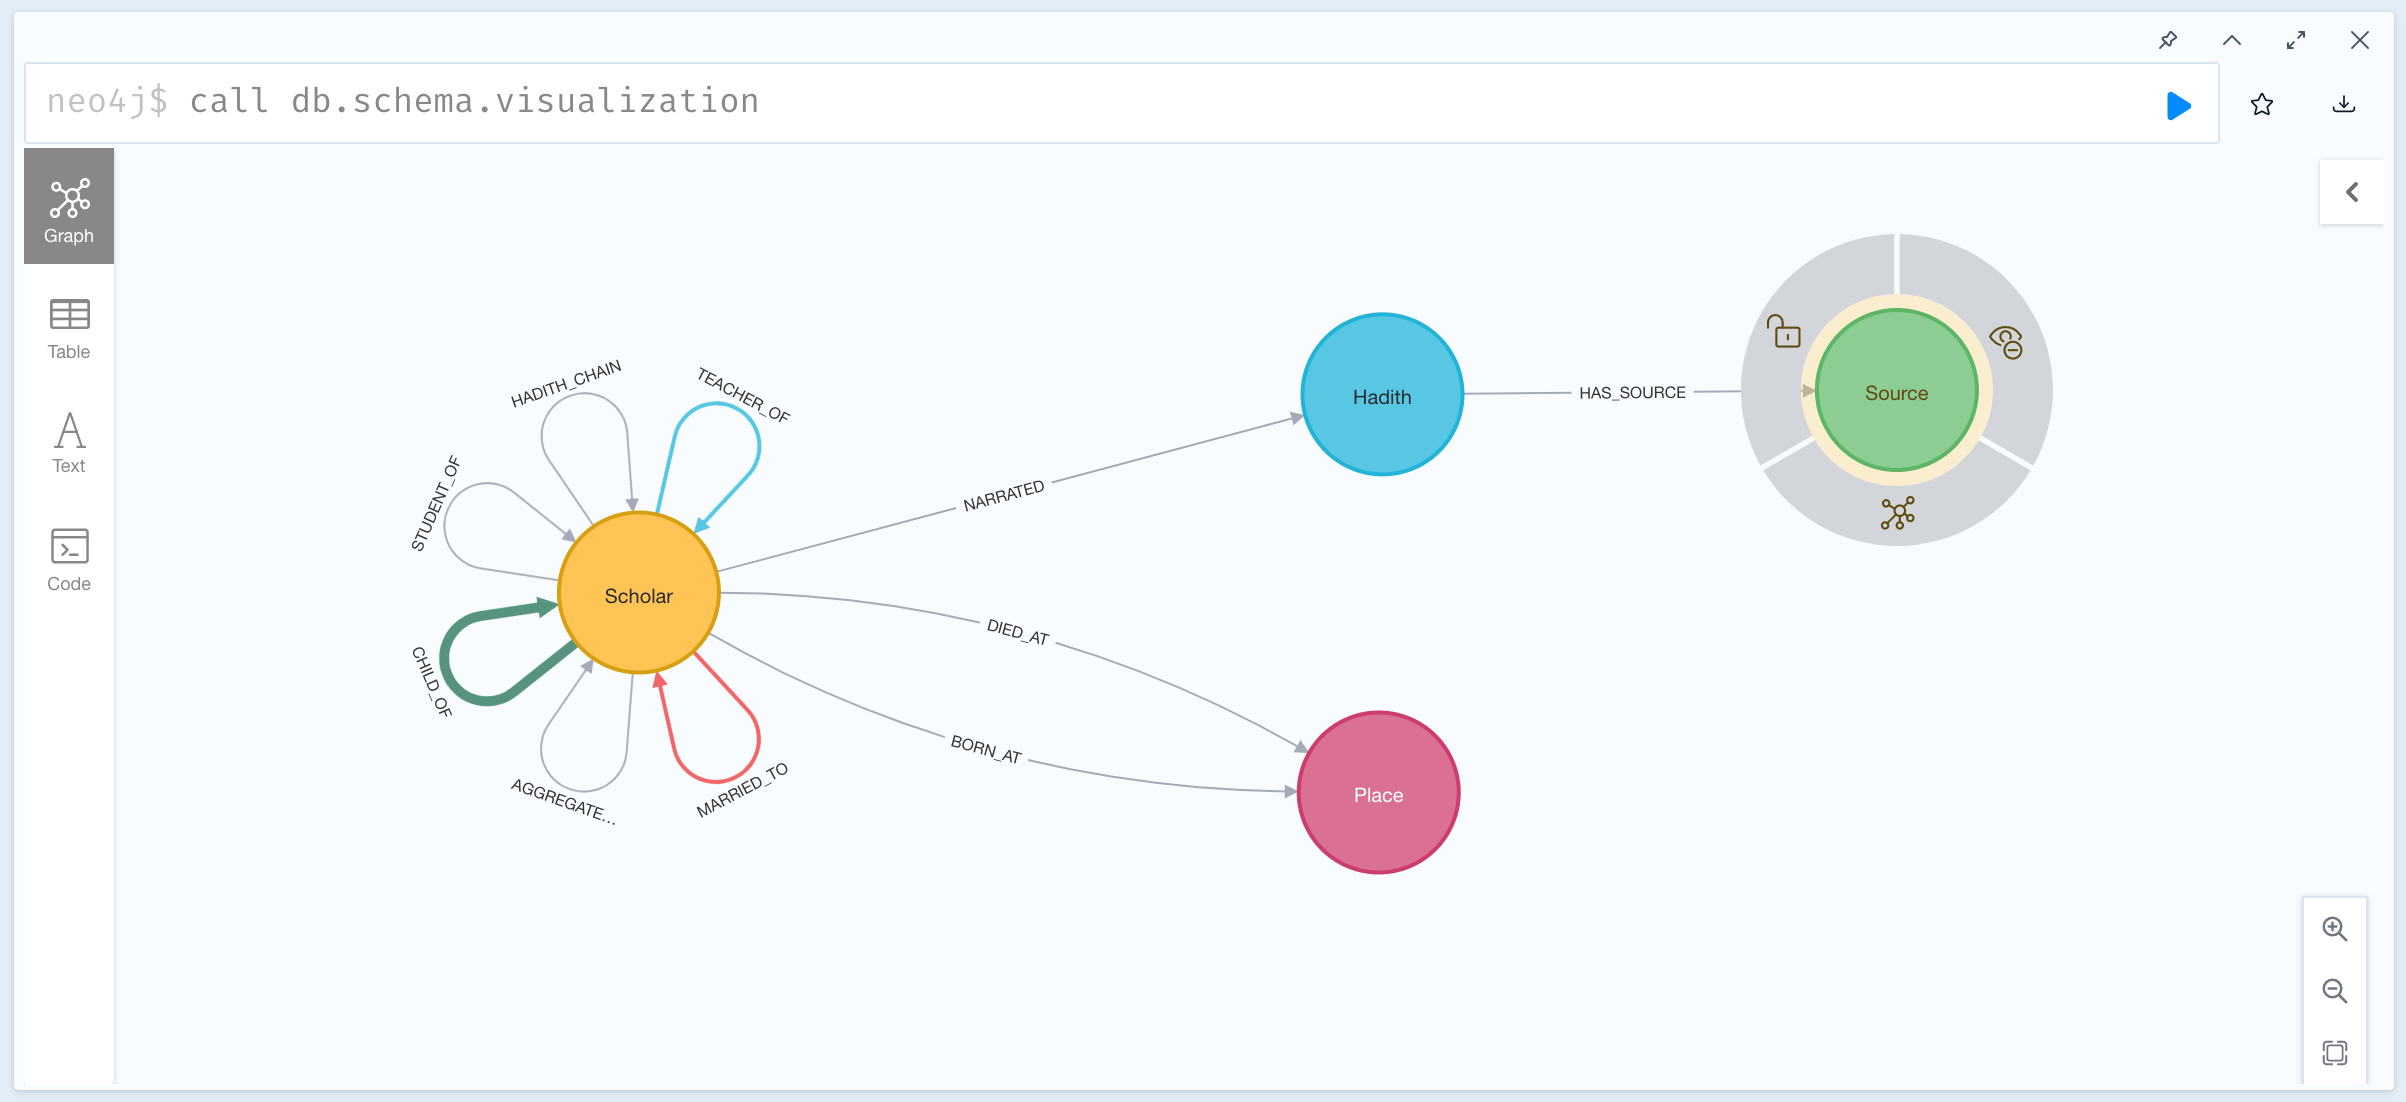This screenshot has width=2406, height=1102.
Task: Unlock the Source node position
Action: click(x=1784, y=332)
